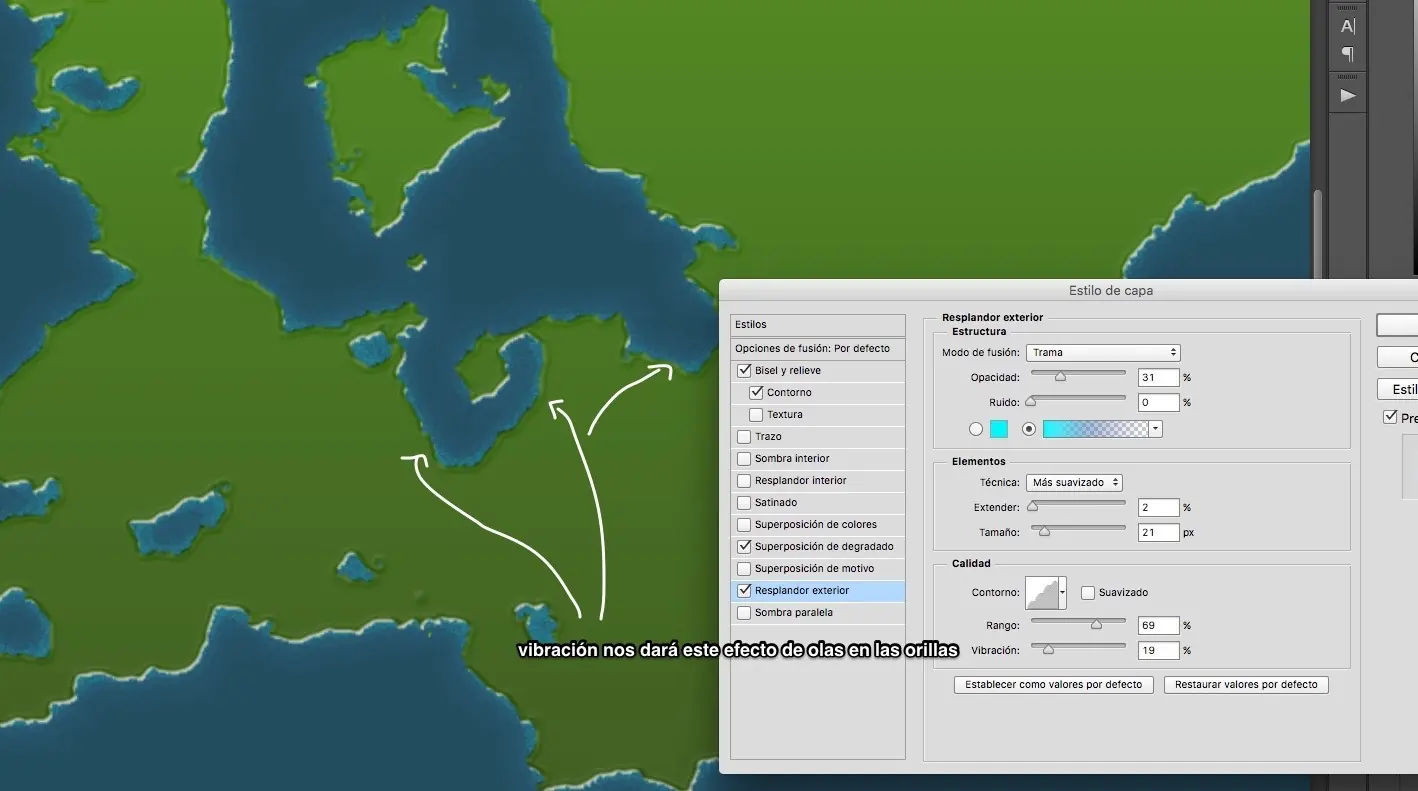Select Superposición de degradado row
Image resolution: width=1418 pixels, height=791 pixels.
[818, 546]
